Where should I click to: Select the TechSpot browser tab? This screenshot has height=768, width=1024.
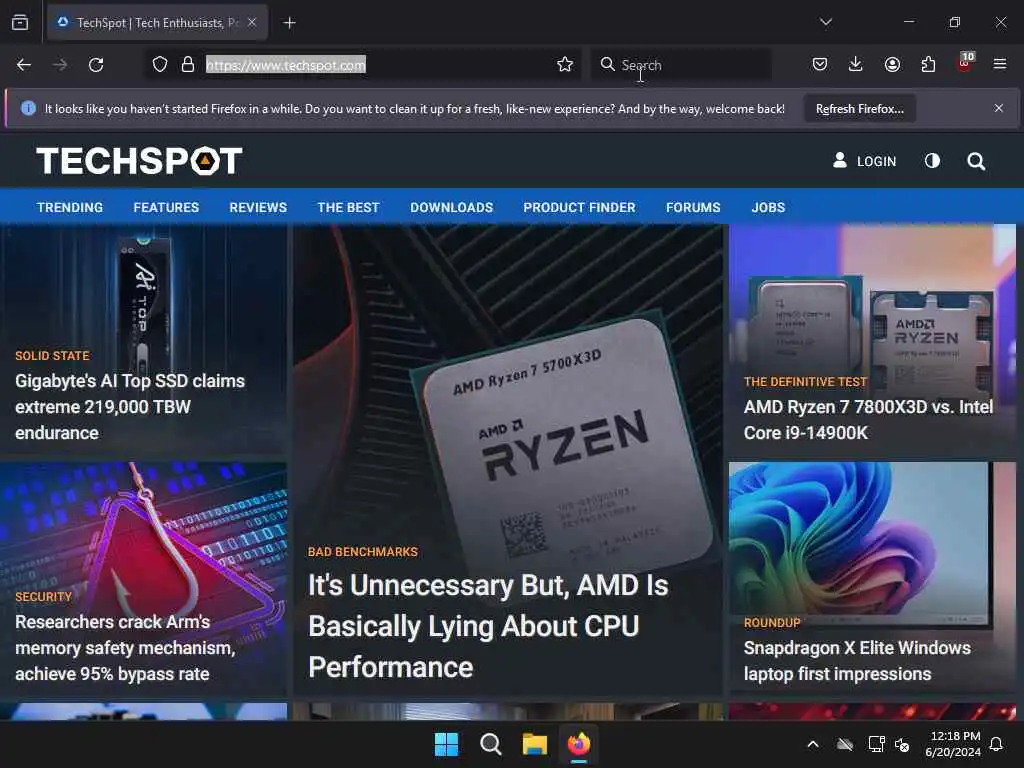coord(157,23)
